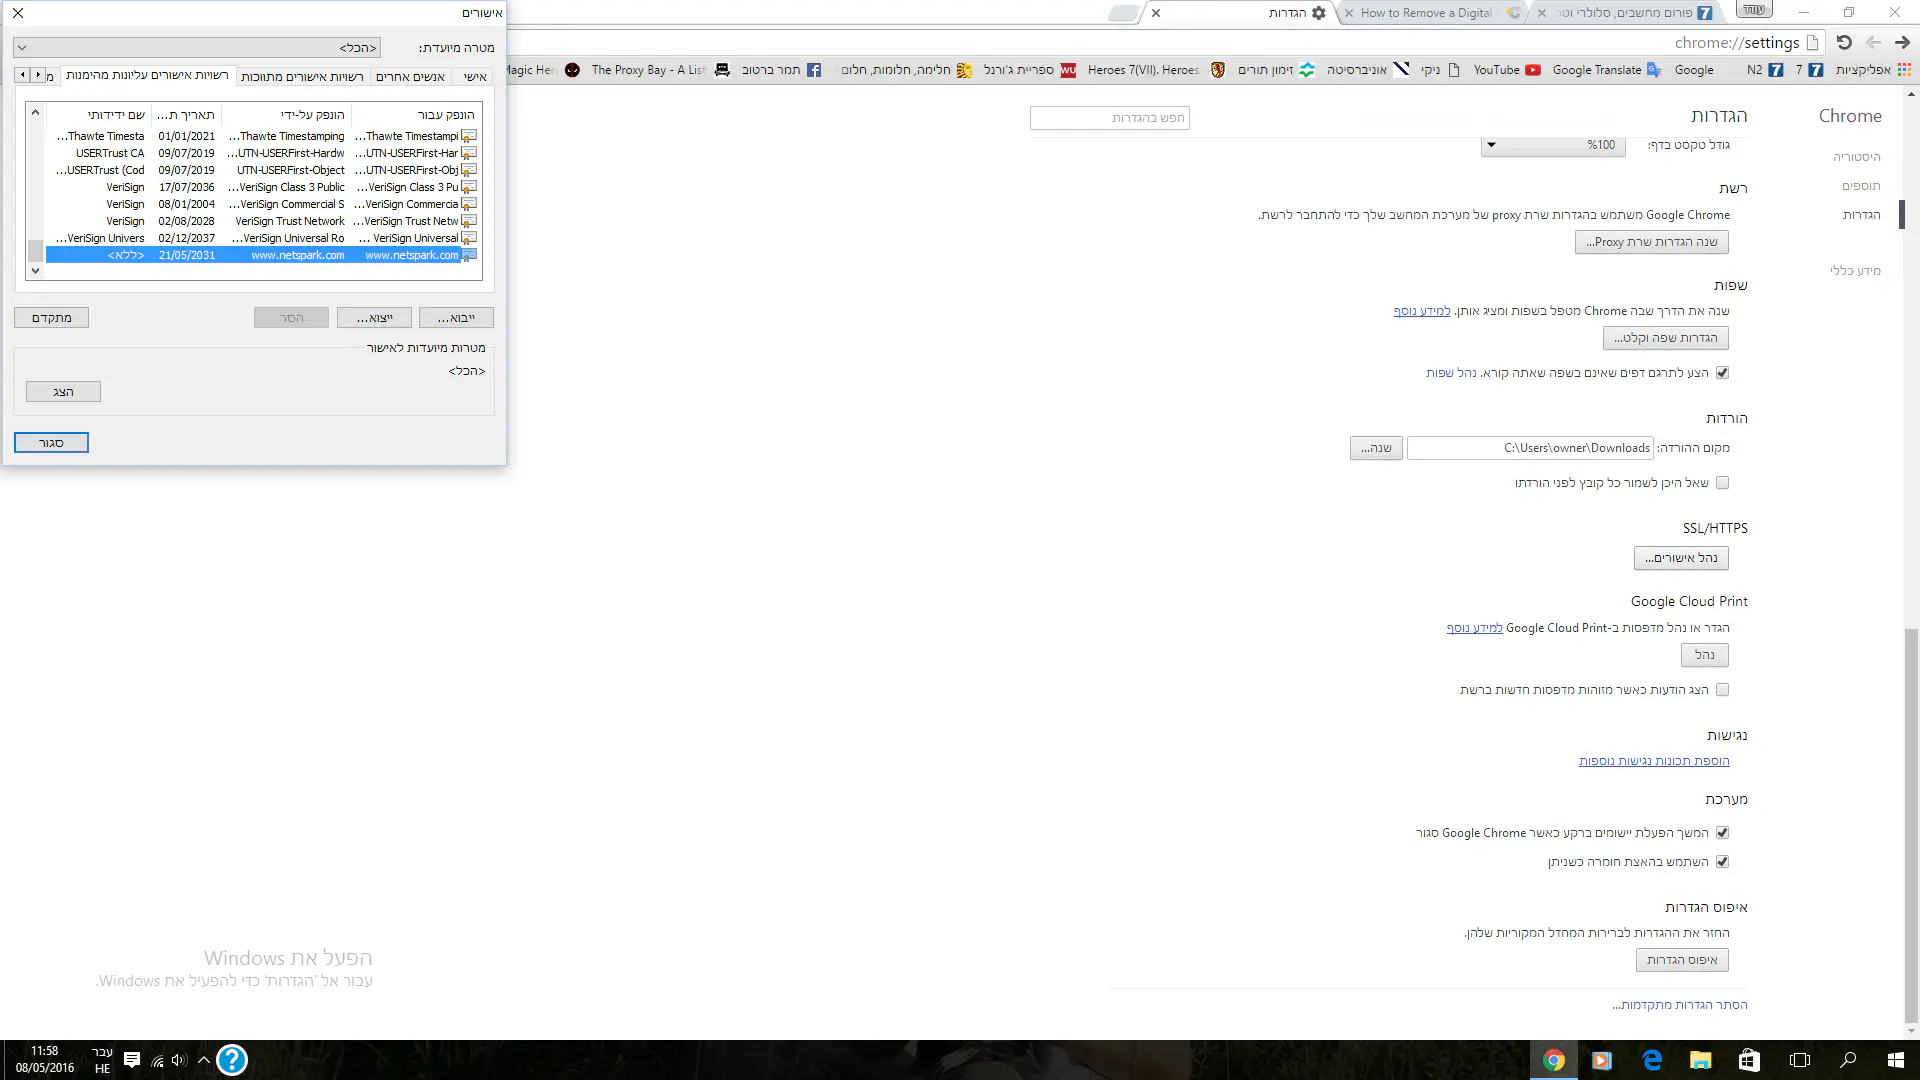This screenshot has width=1920, height=1080.
Task: Enable ask where to save each file
Action: pyautogui.click(x=1722, y=483)
